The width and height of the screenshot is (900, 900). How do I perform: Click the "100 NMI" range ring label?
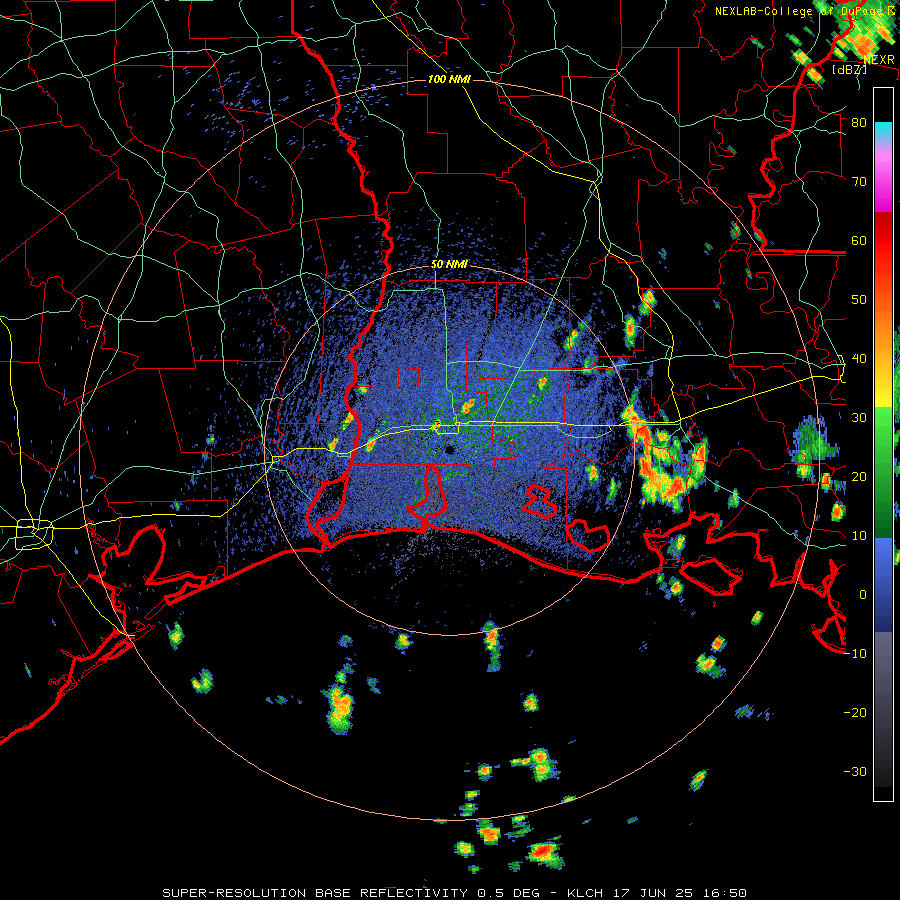(x=449, y=79)
